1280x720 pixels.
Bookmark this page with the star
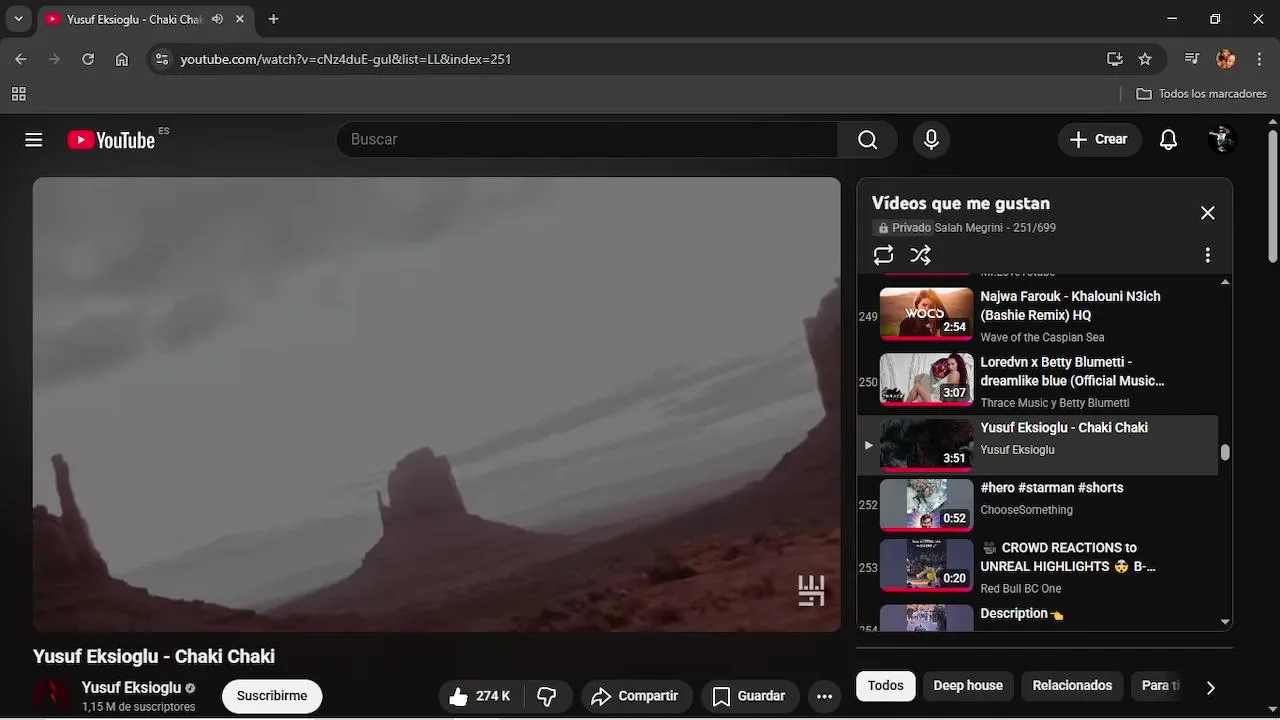pyautogui.click(x=1145, y=59)
